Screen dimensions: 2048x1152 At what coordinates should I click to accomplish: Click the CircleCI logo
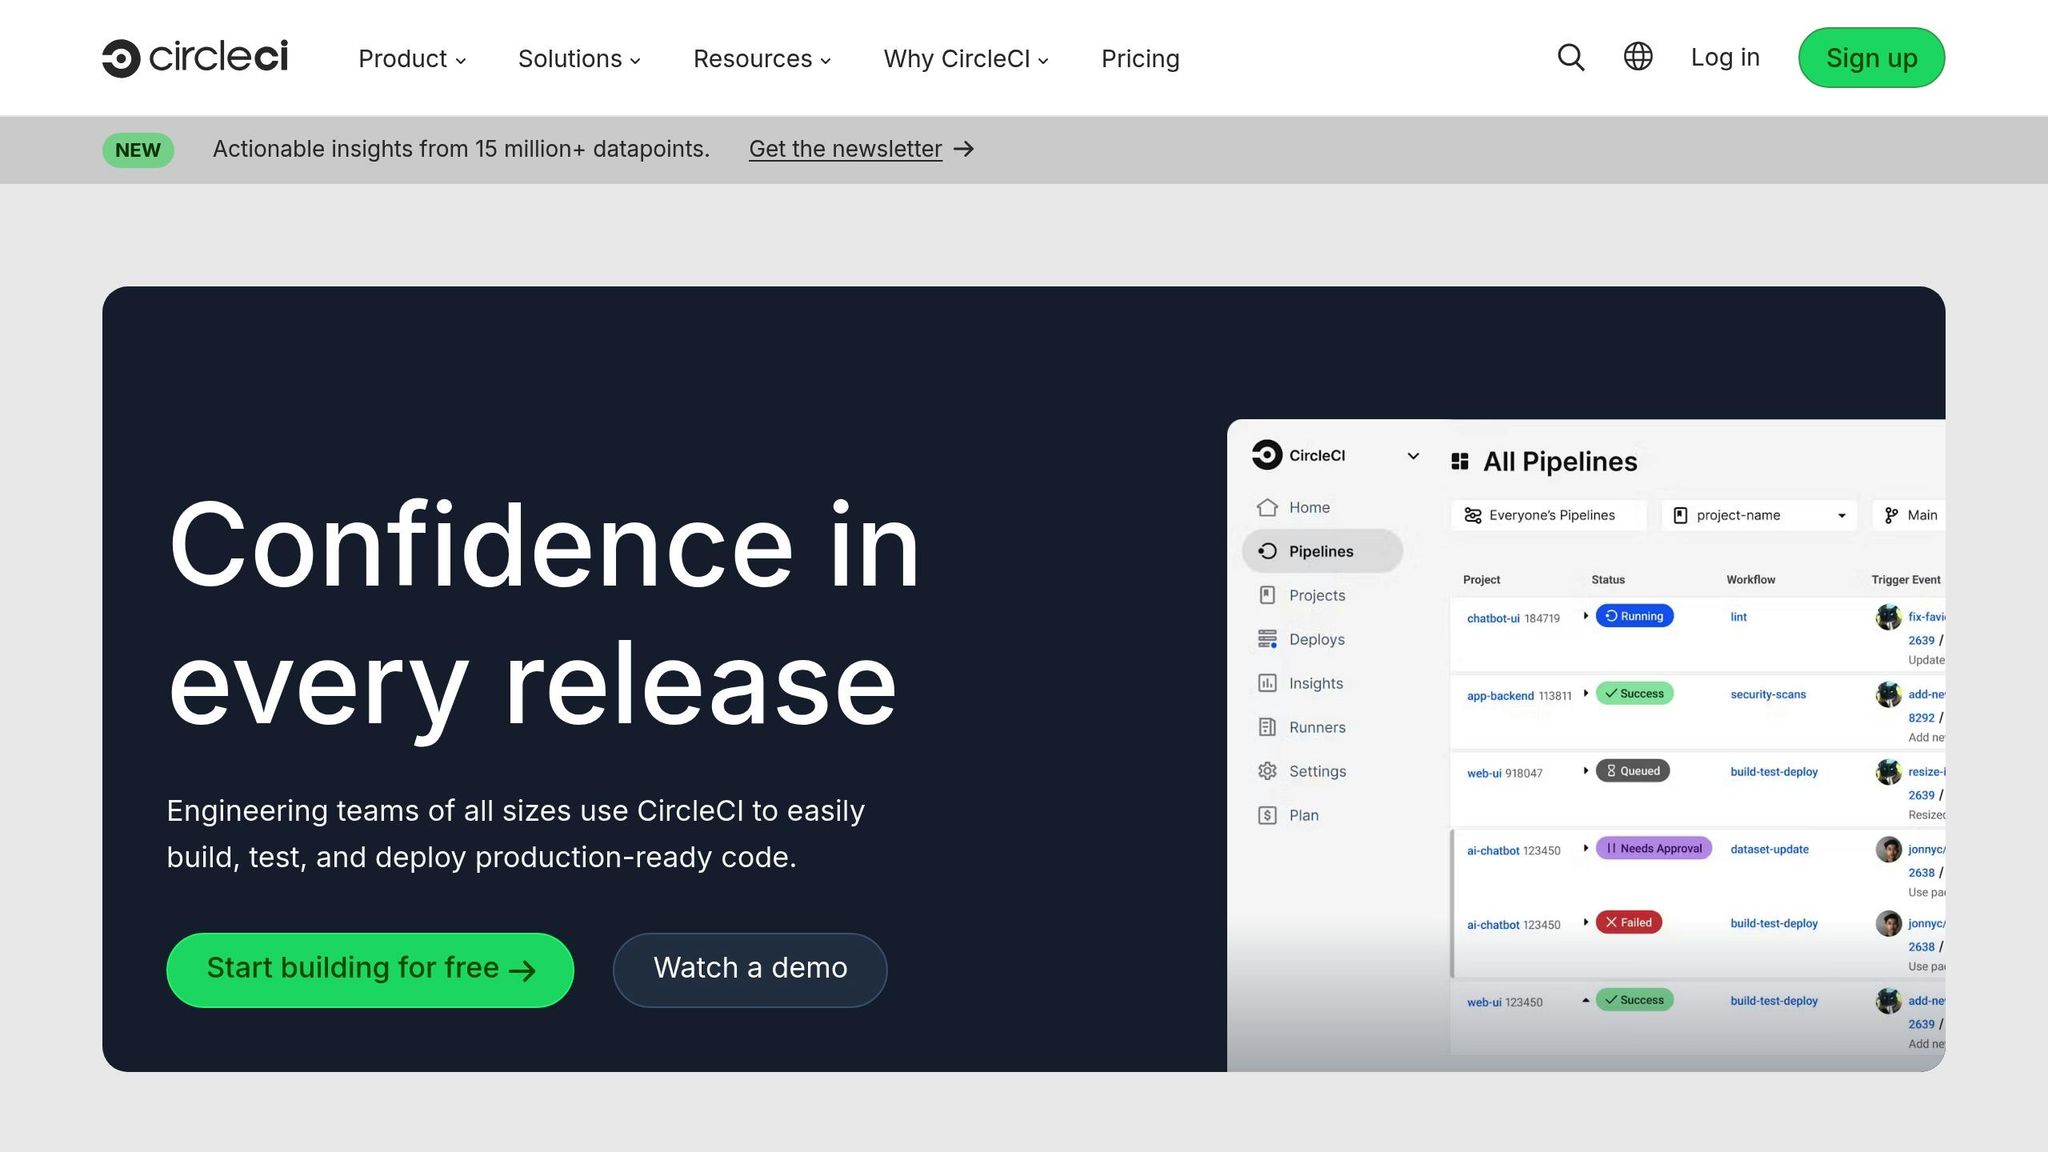[196, 57]
